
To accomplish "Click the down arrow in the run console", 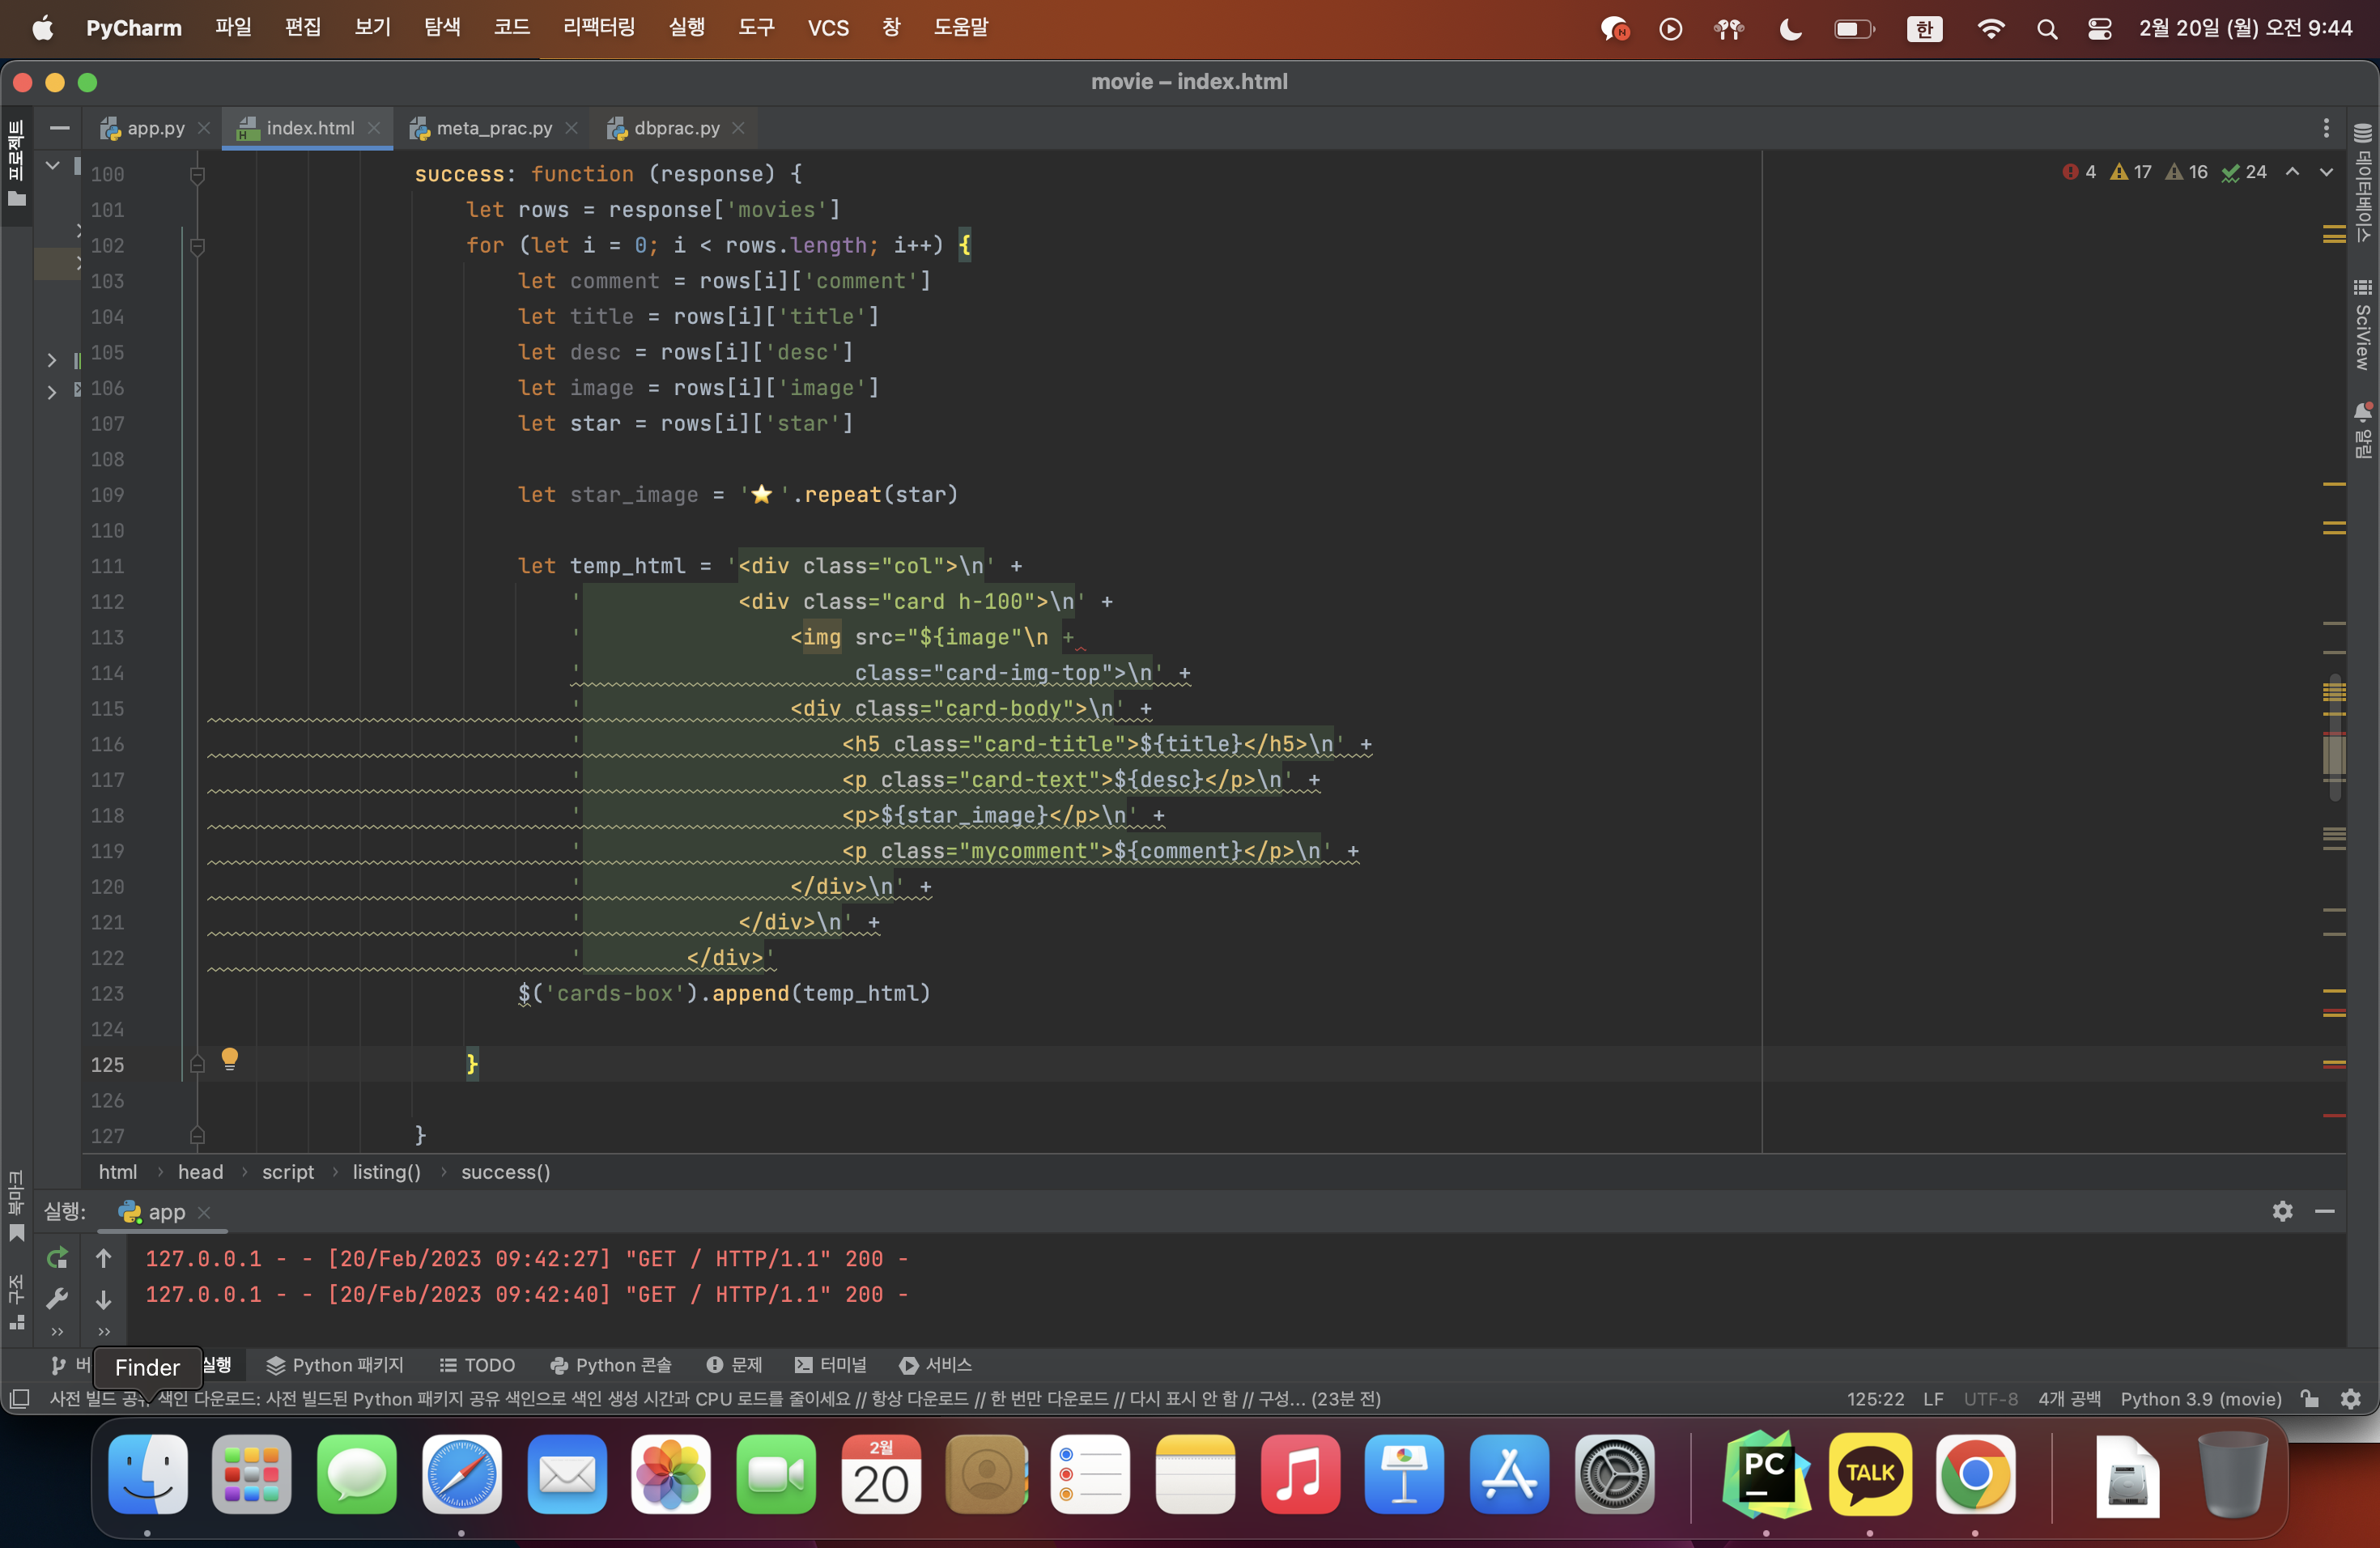I will 103,1299.
